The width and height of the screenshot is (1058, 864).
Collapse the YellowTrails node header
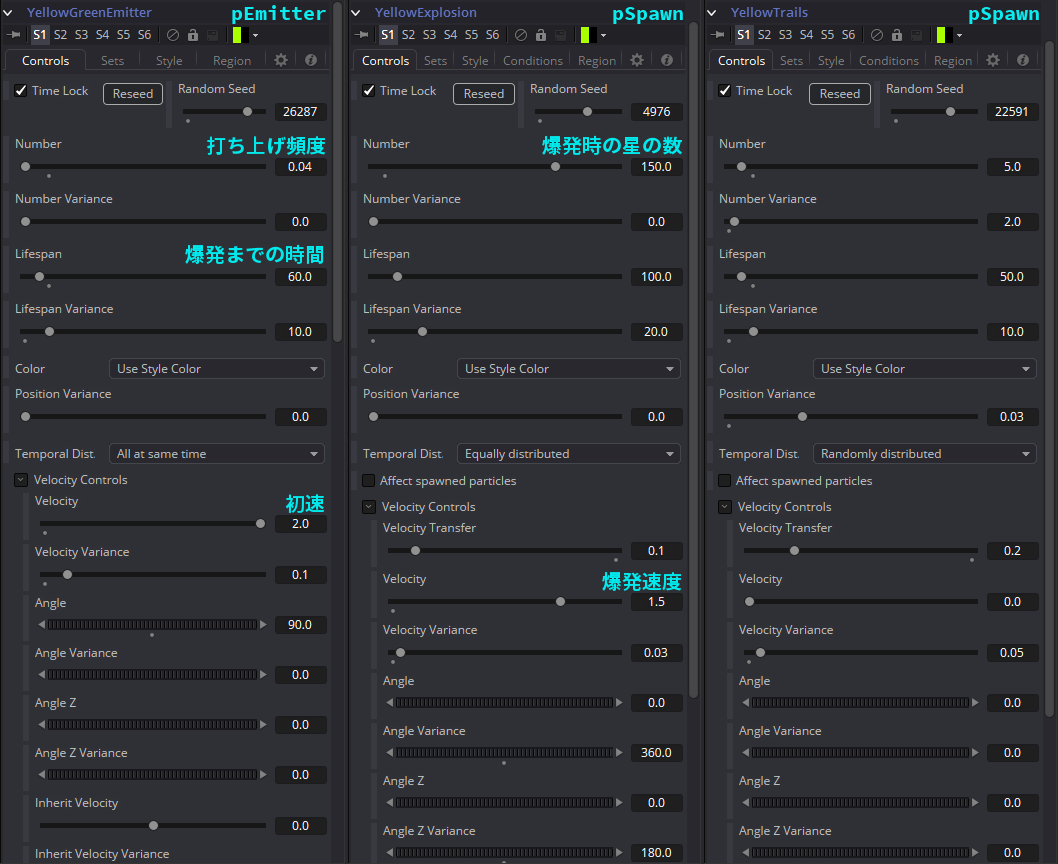pyautogui.click(x=712, y=12)
